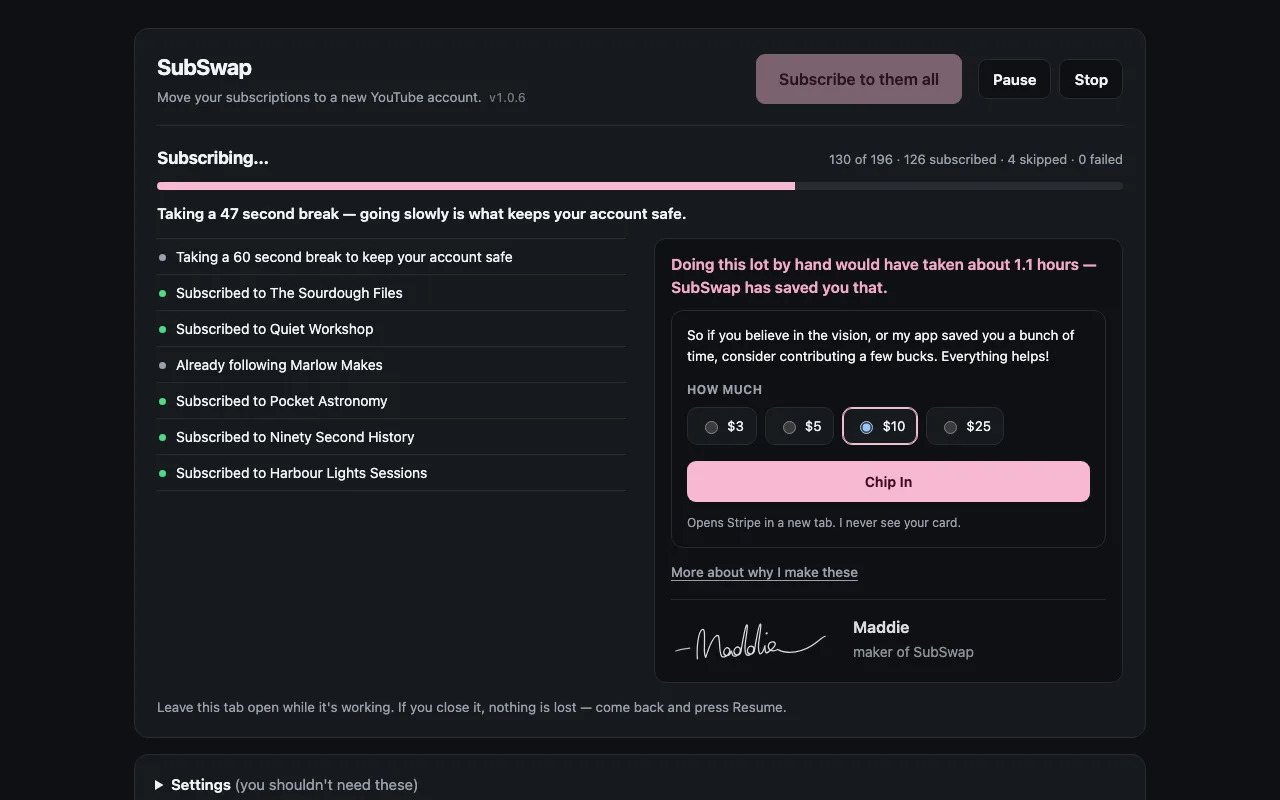Viewport: 1280px width, 800px height.
Task: Click the name Maddie beside the signature
Action: (x=881, y=627)
